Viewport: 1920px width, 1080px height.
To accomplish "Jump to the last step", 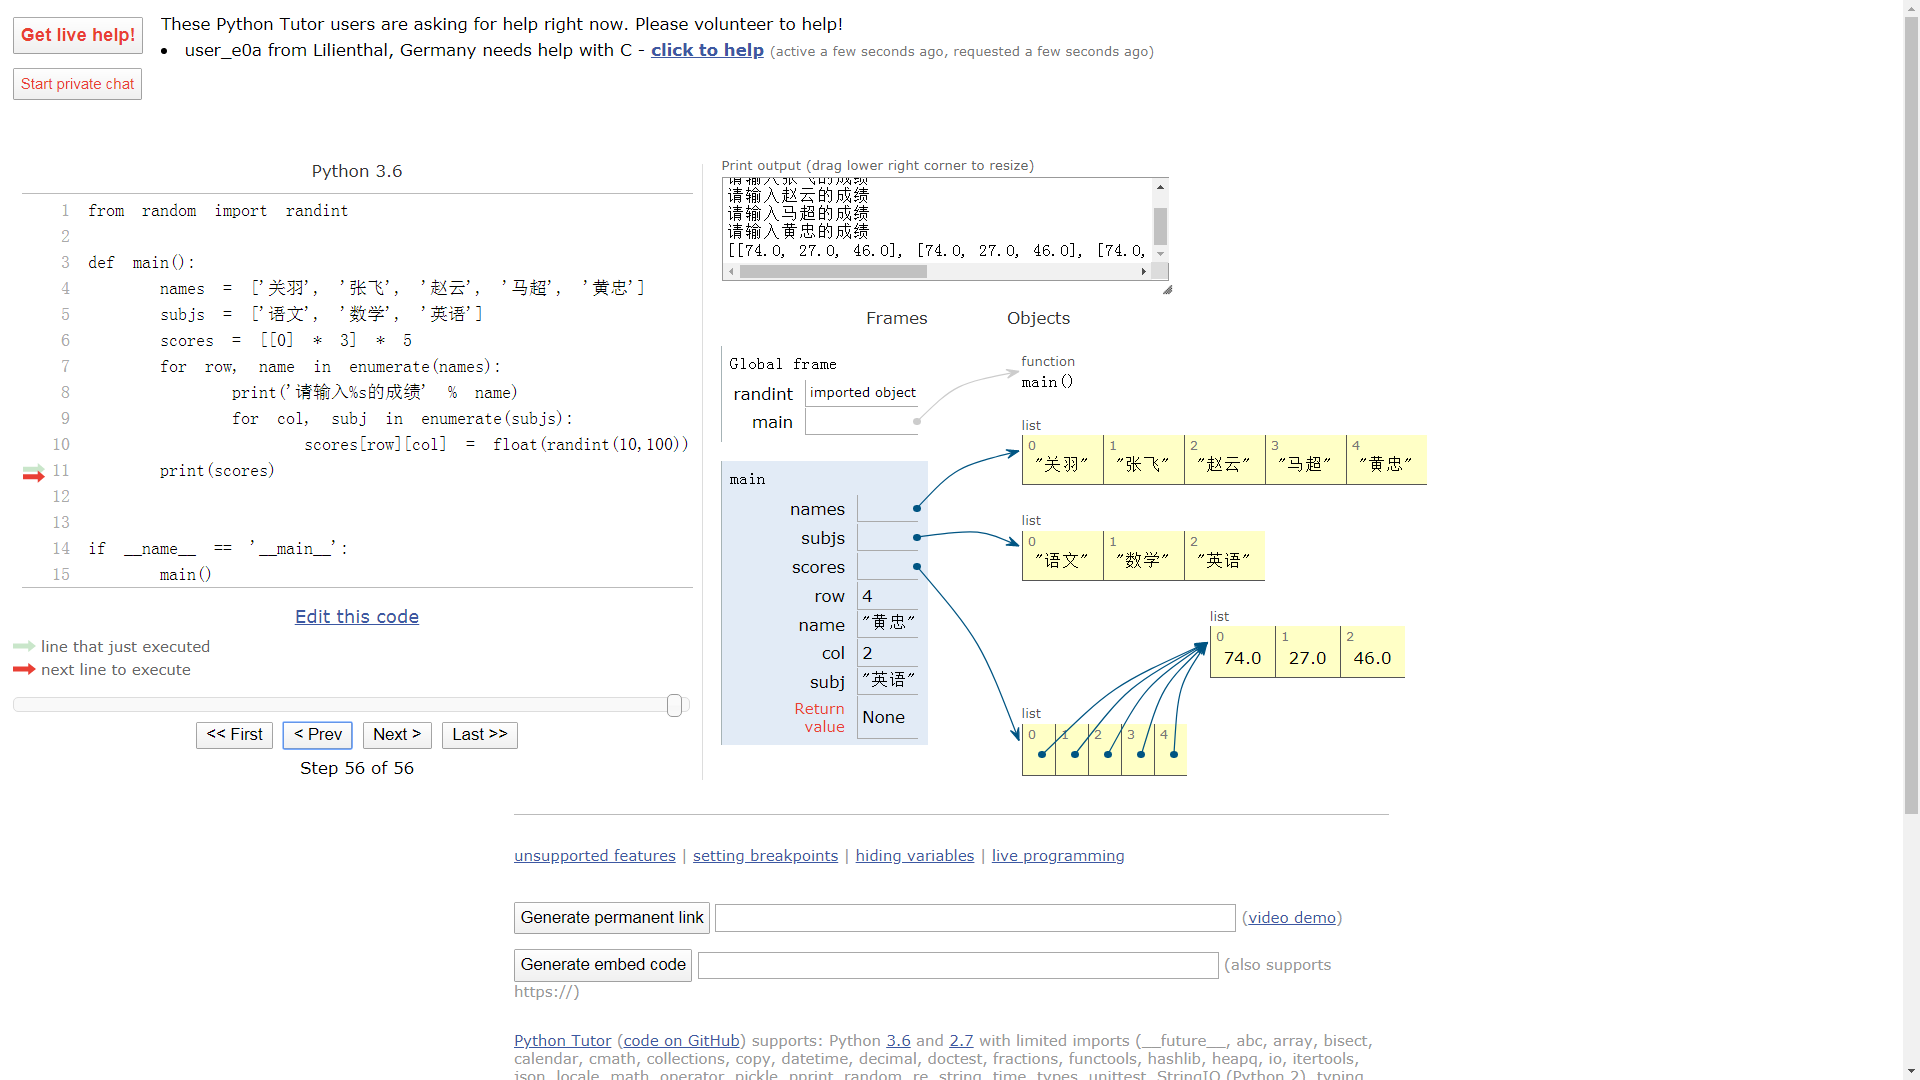I will click(480, 735).
